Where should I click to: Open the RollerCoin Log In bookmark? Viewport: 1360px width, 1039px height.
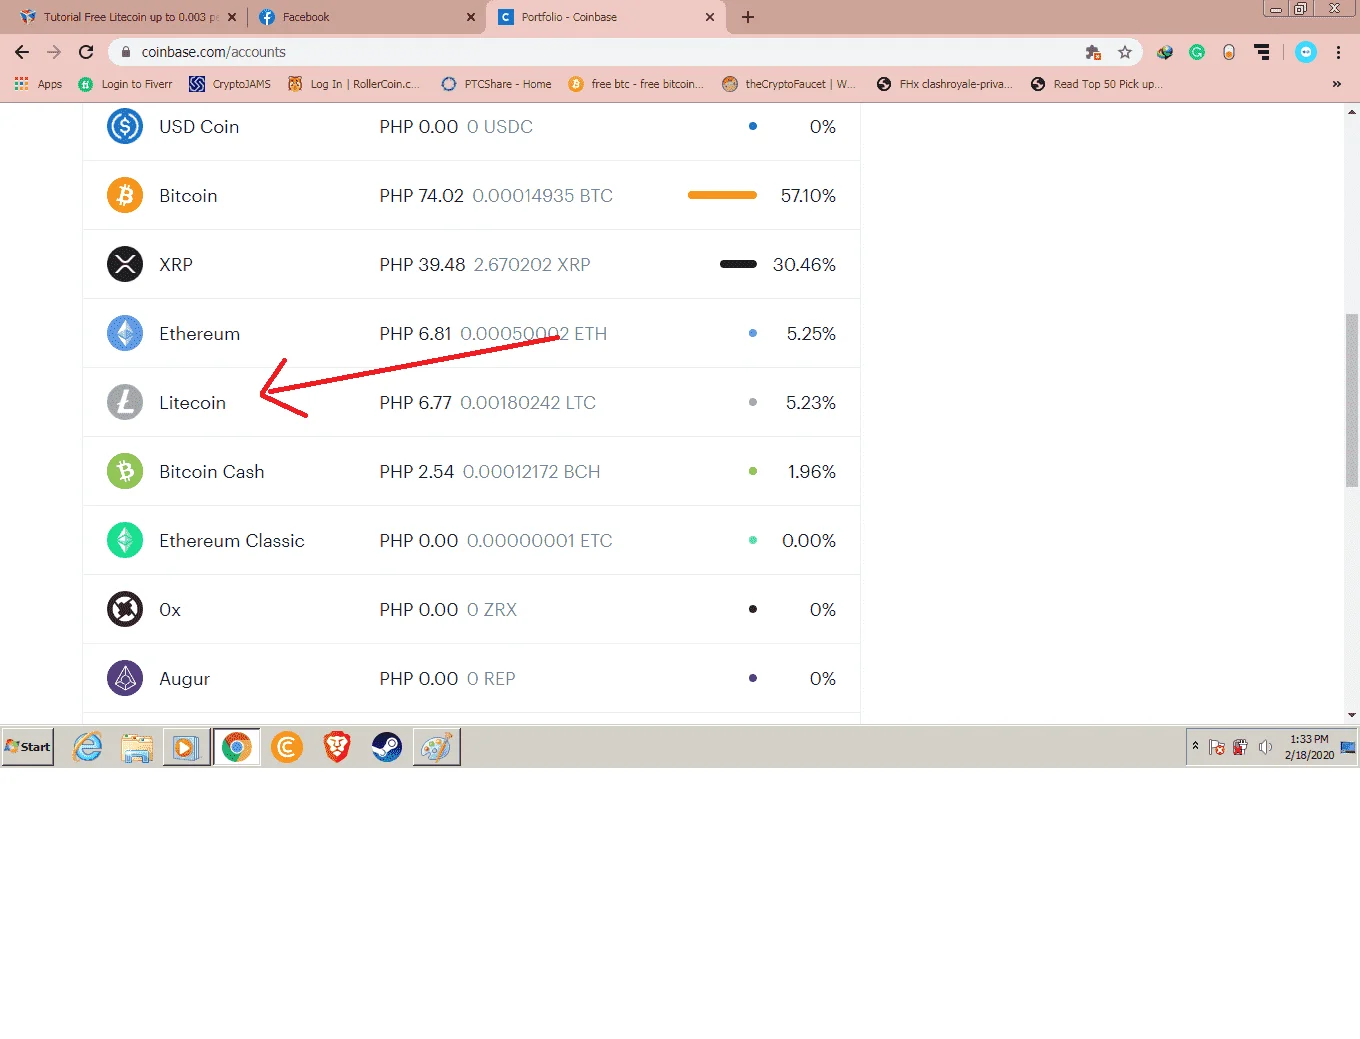click(354, 84)
